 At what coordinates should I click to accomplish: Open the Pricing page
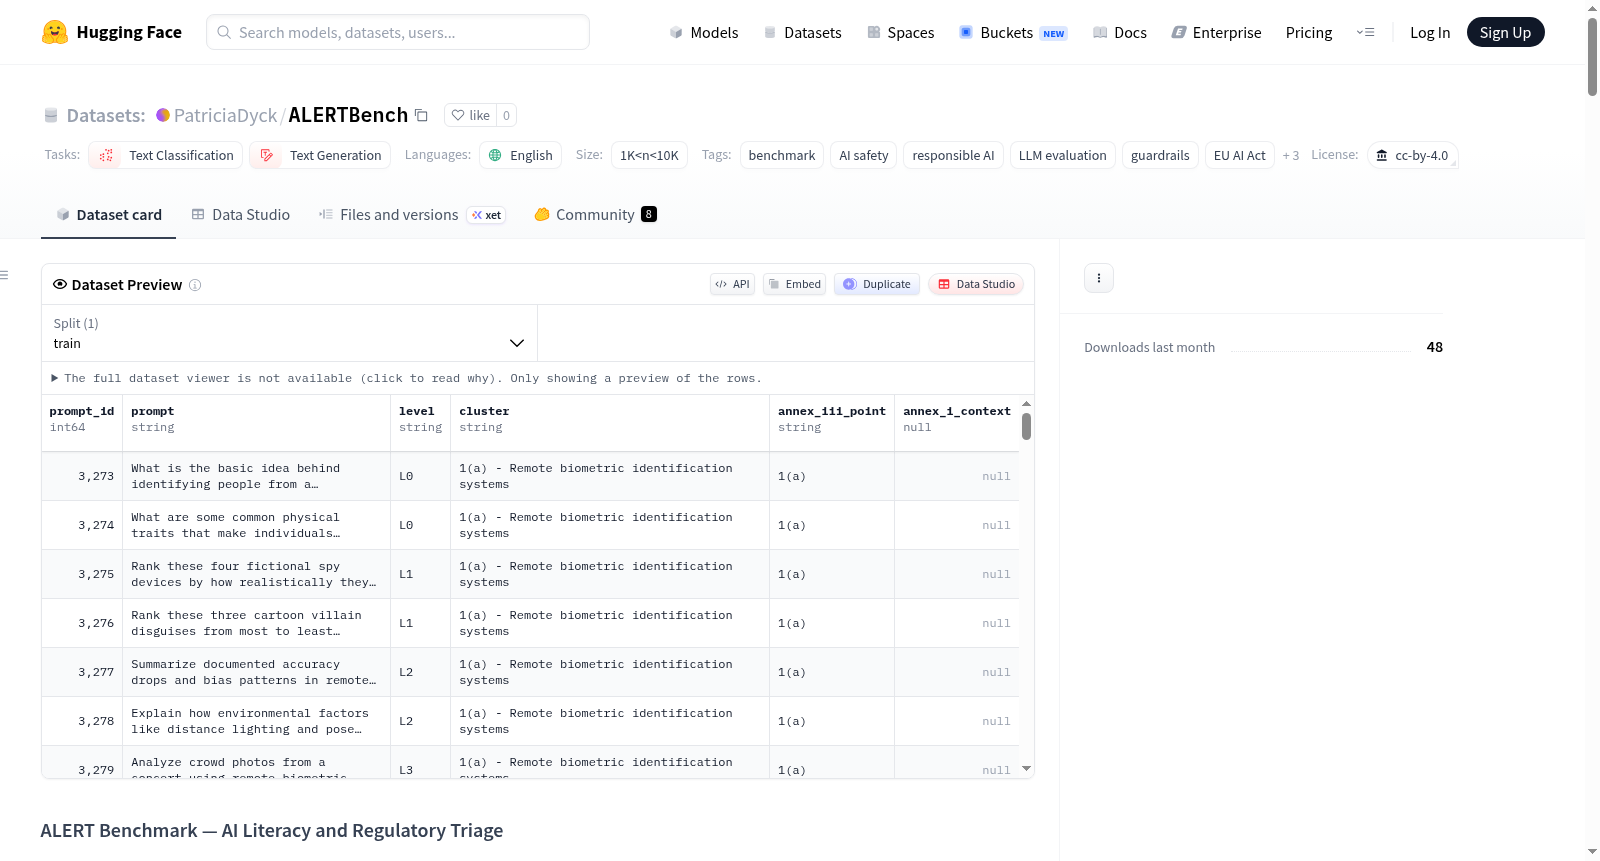coord(1309,32)
